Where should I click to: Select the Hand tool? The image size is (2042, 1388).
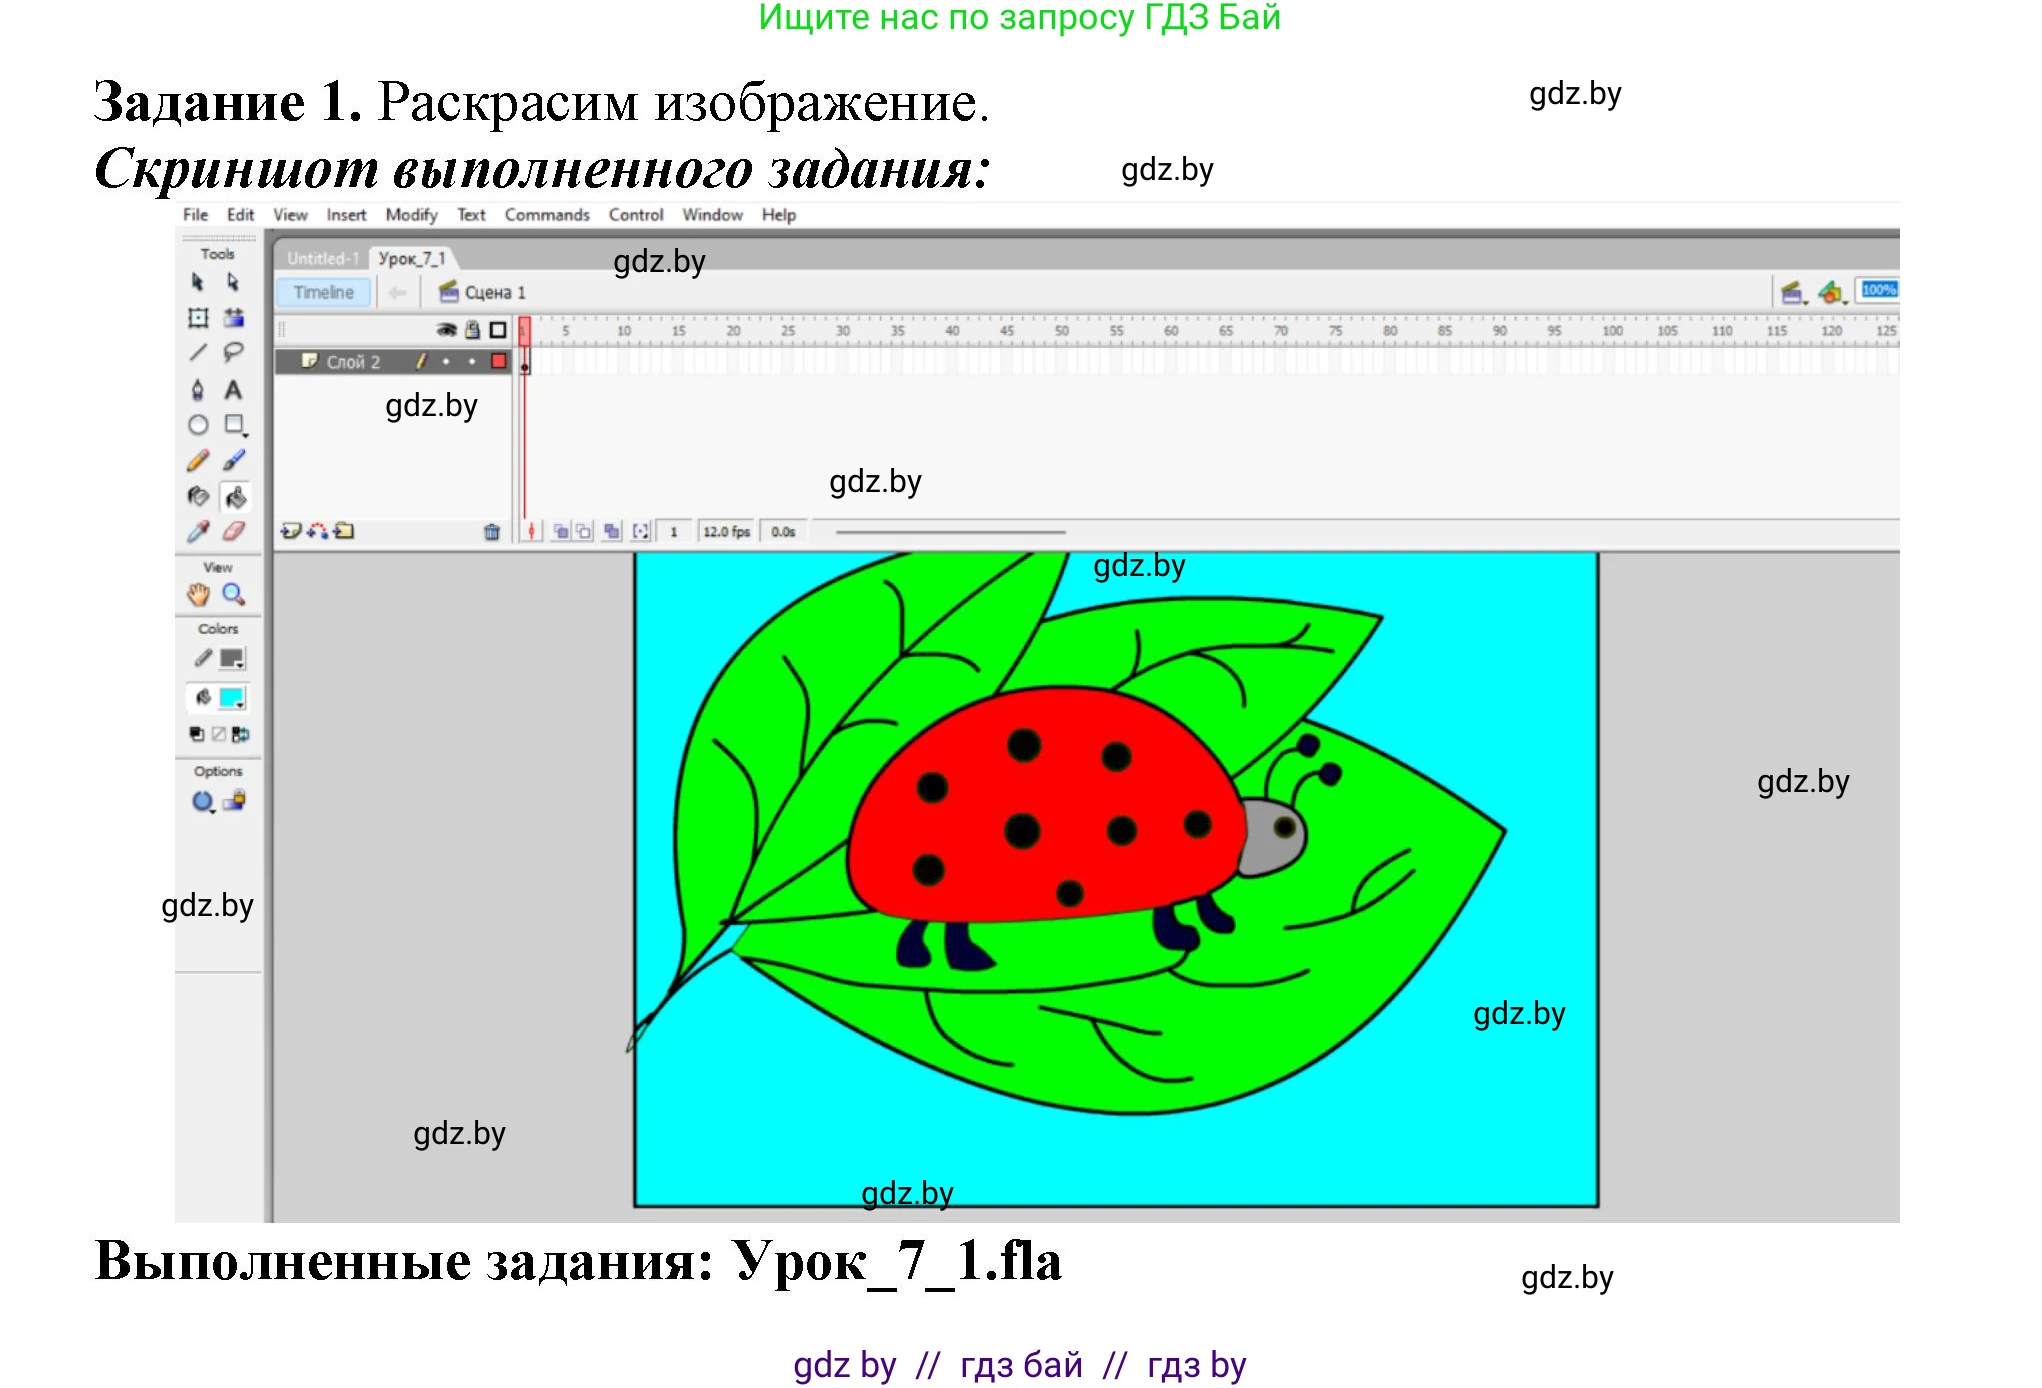coord(199,595)
